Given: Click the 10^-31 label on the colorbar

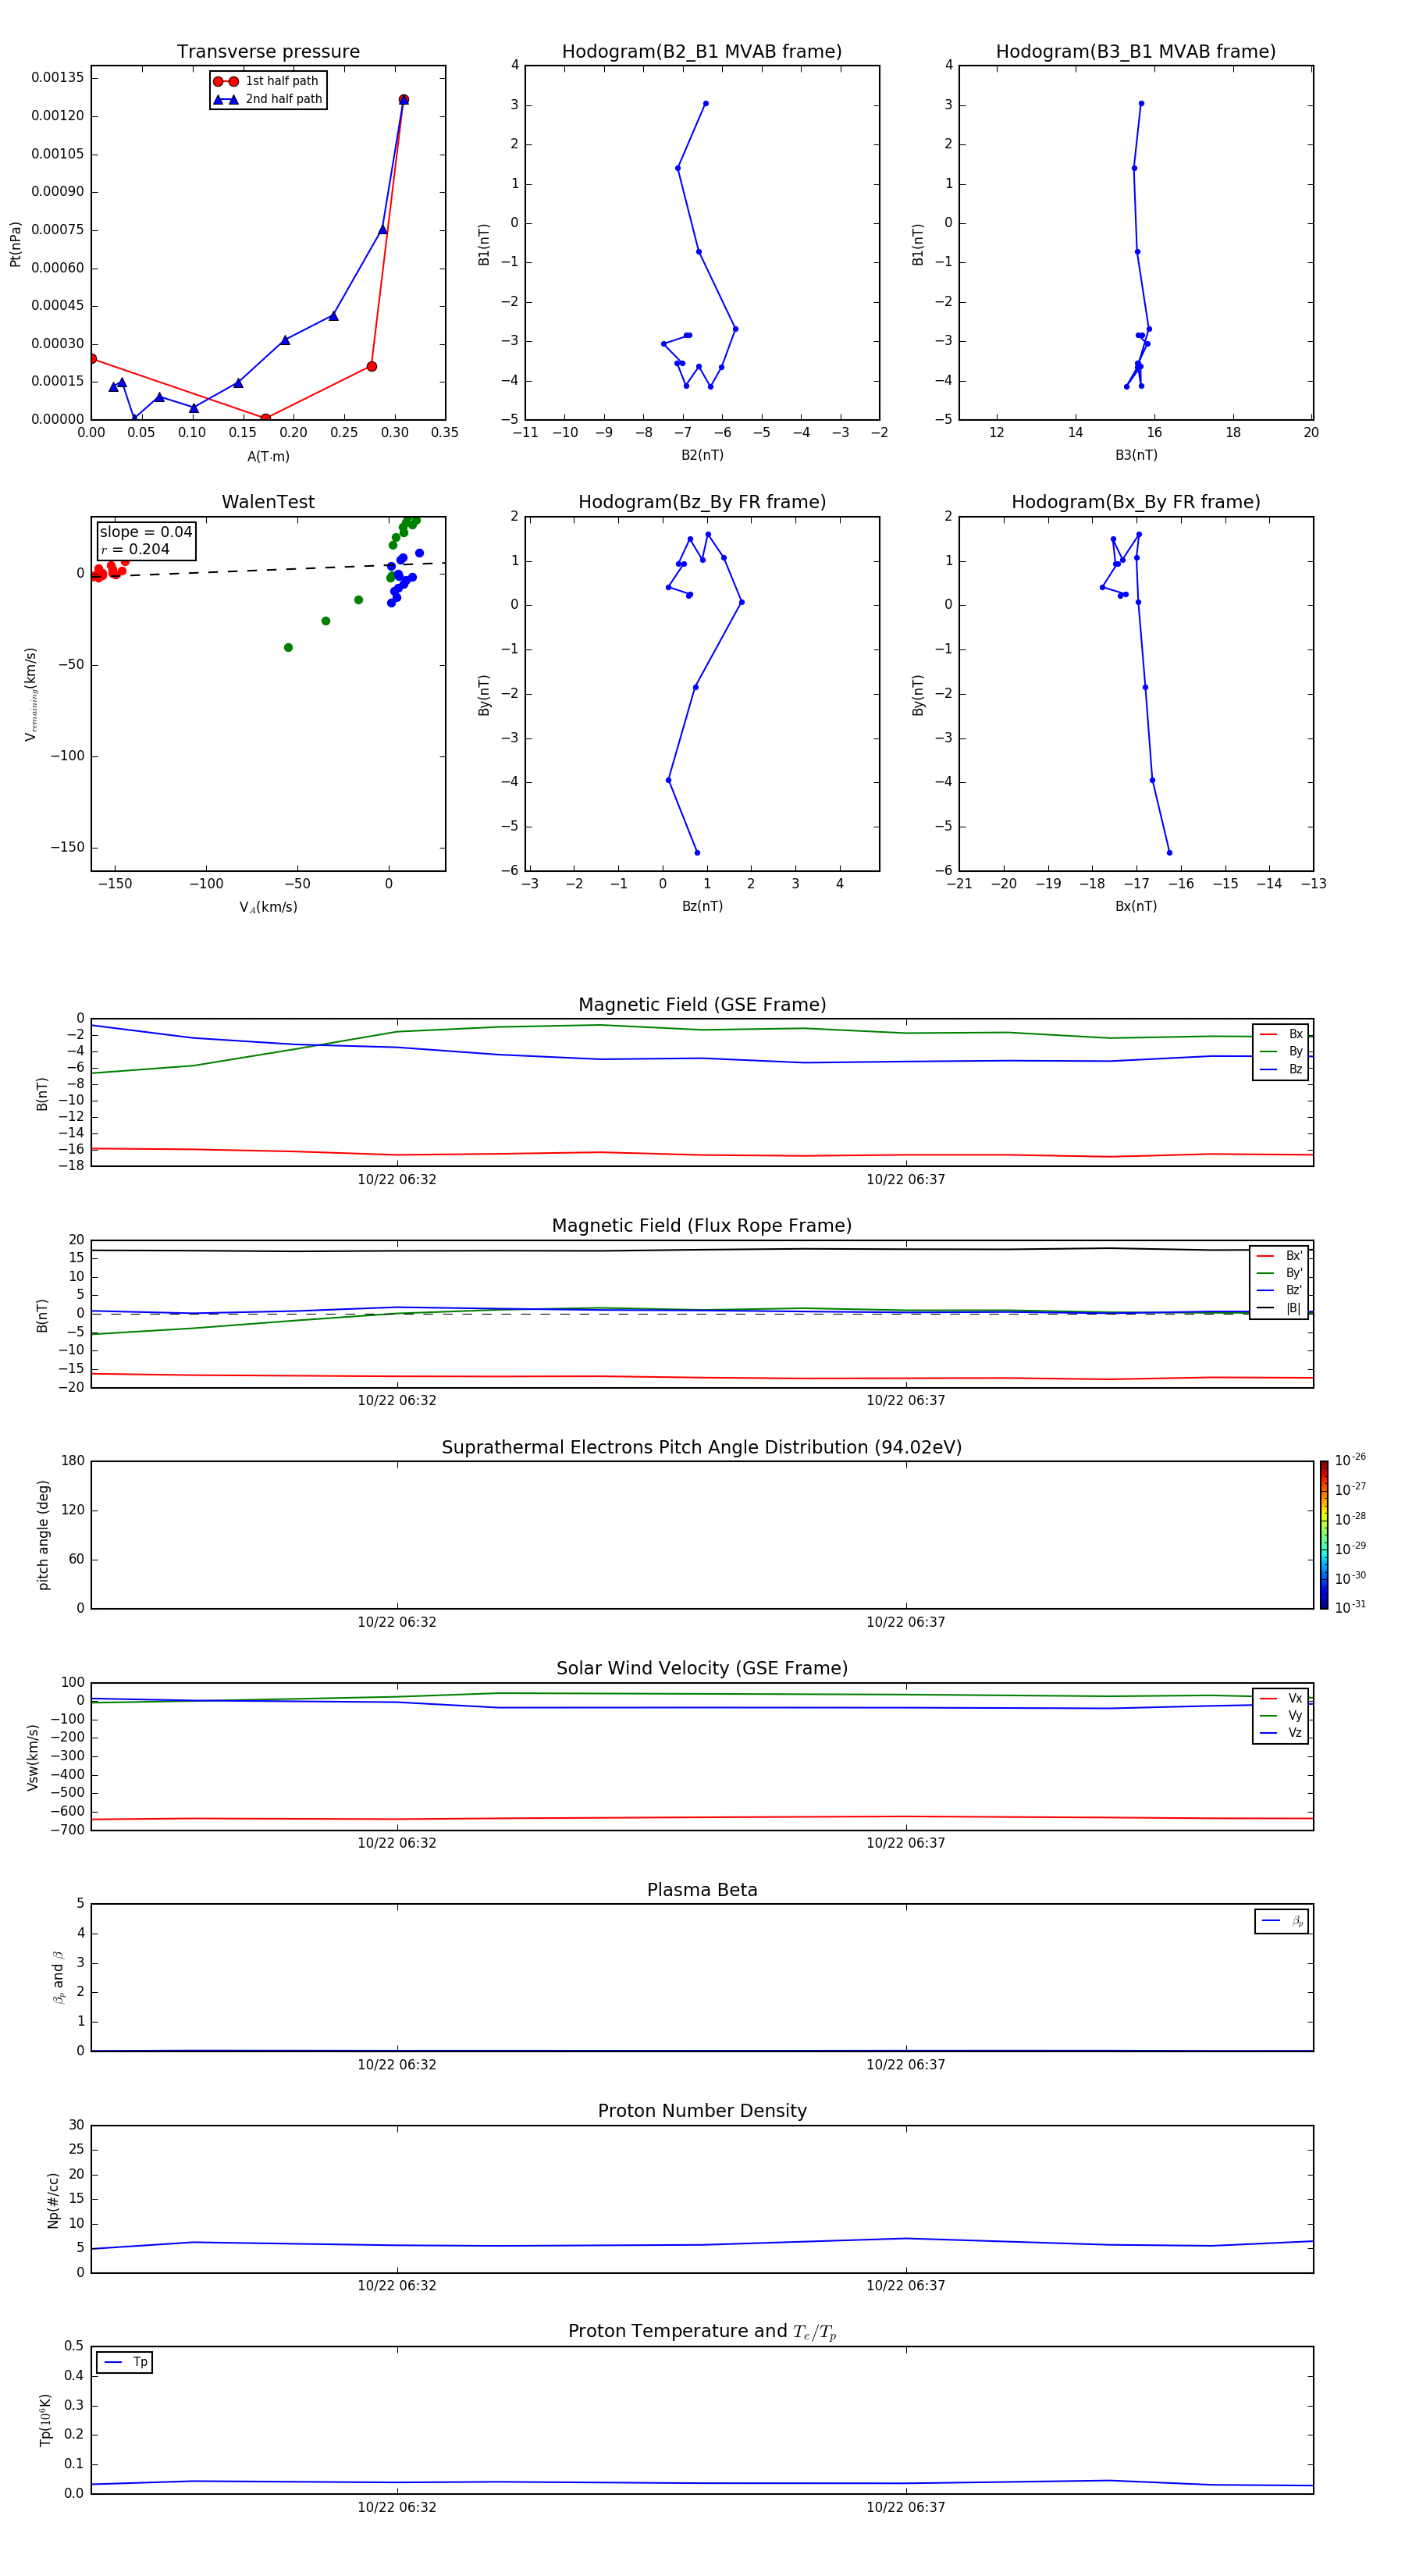Looking at the screenshot, I should click(x=1350, y=1607).
